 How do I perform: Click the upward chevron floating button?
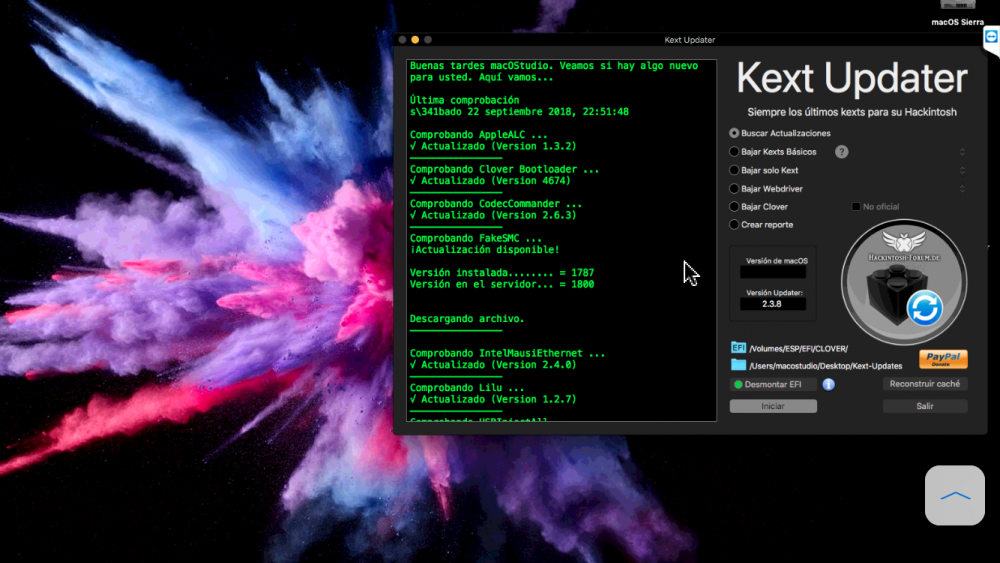[x=955, y=495]
